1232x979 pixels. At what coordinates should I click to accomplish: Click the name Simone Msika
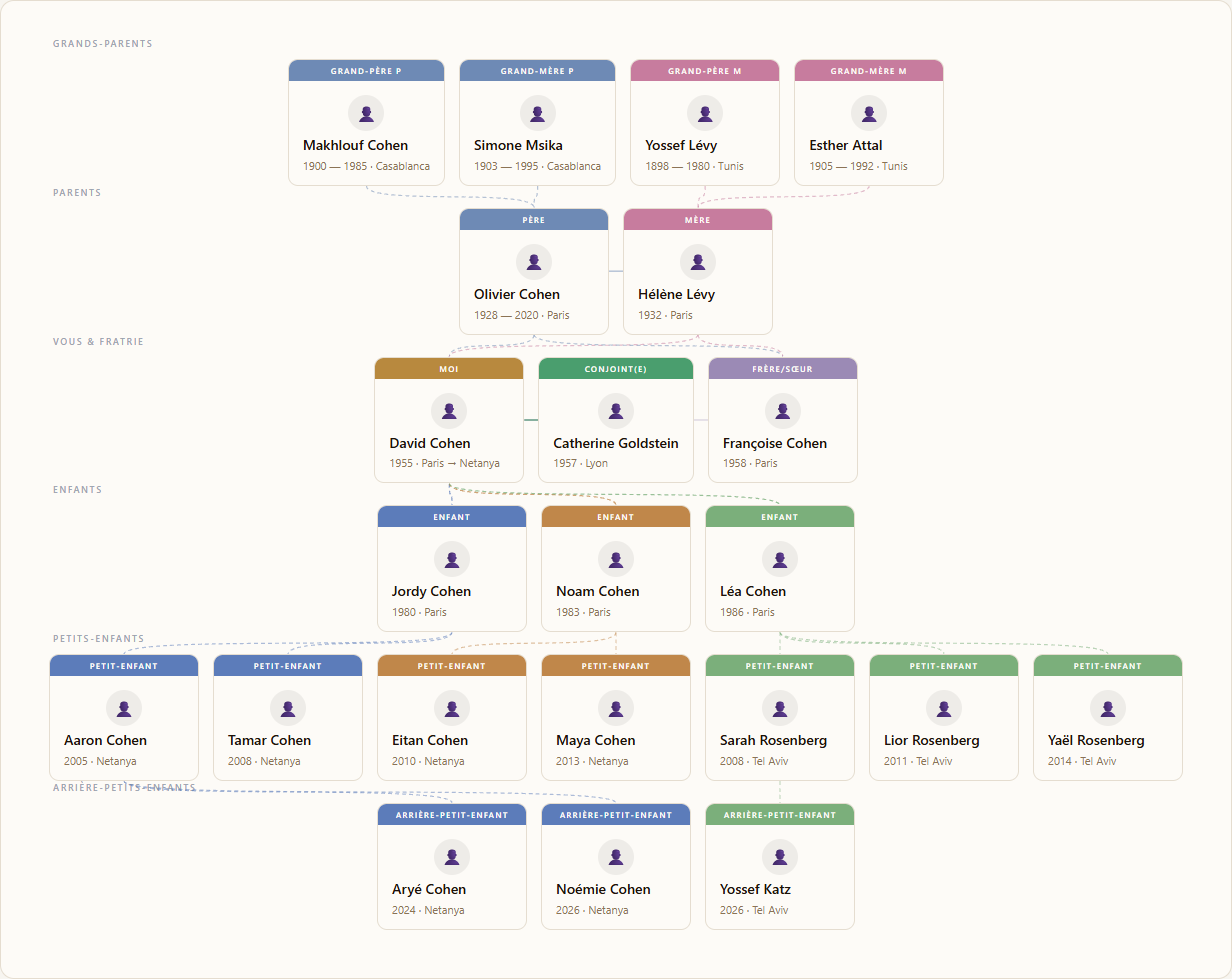coord(518,145)
